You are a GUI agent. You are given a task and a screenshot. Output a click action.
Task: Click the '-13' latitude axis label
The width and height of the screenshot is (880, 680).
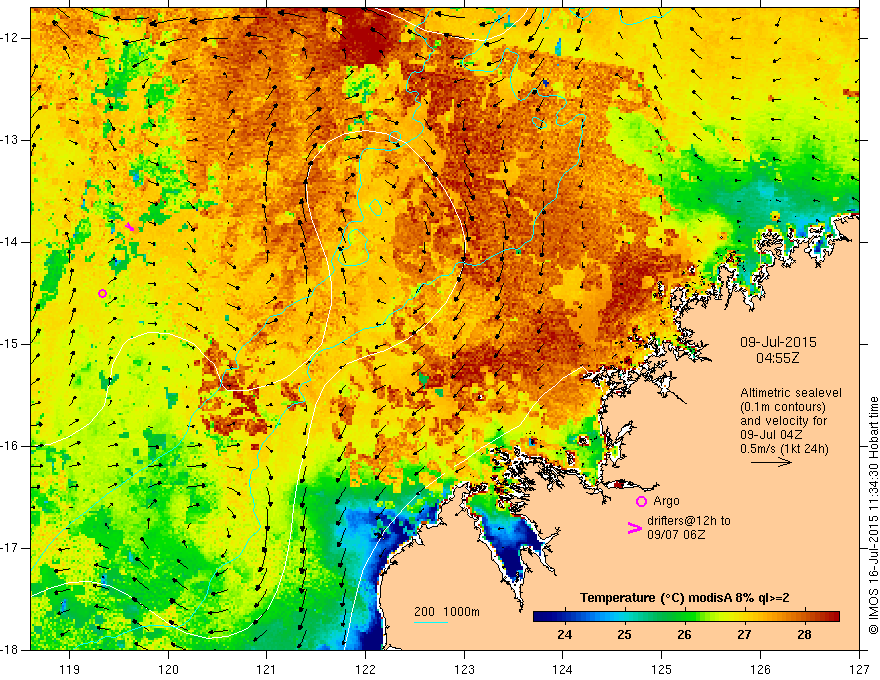click(10, 140)
